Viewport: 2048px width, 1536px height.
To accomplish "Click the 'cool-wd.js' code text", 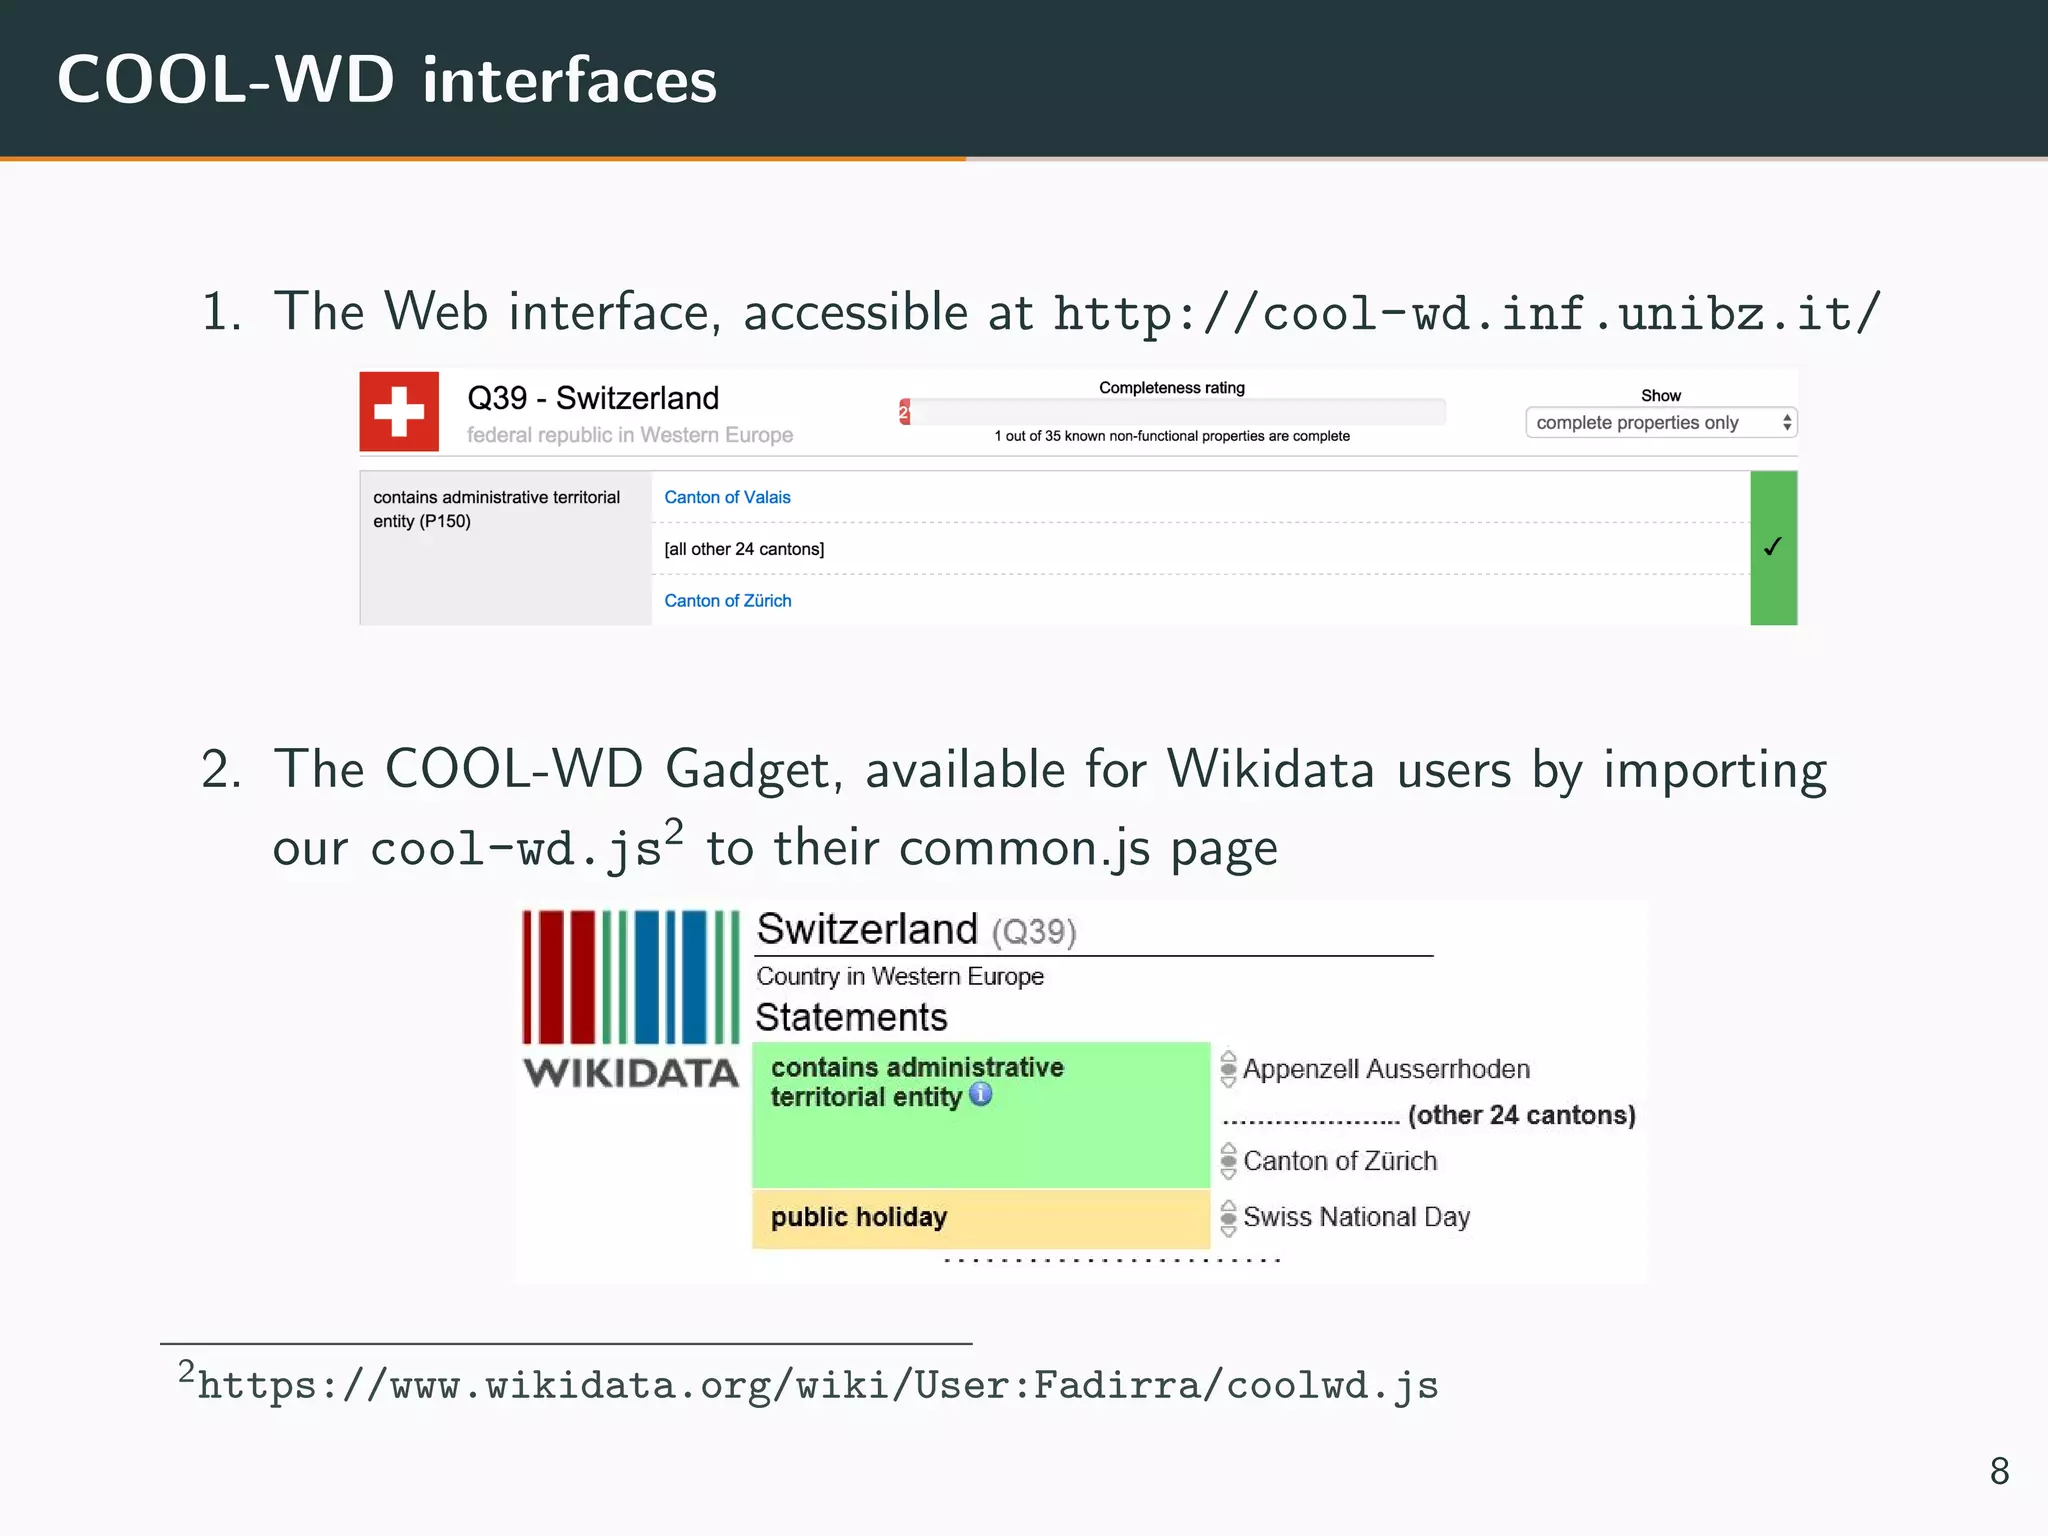I will click(516, 849).
